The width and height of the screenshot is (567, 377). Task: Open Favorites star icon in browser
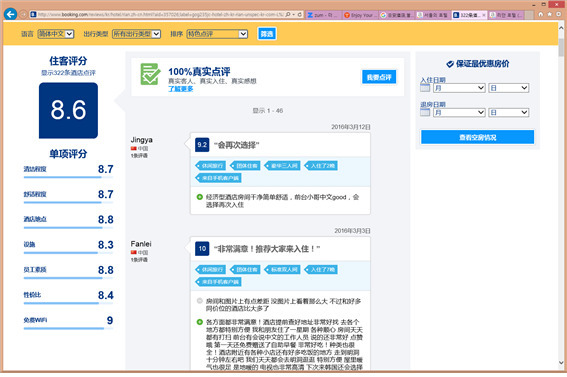point(550,14)
